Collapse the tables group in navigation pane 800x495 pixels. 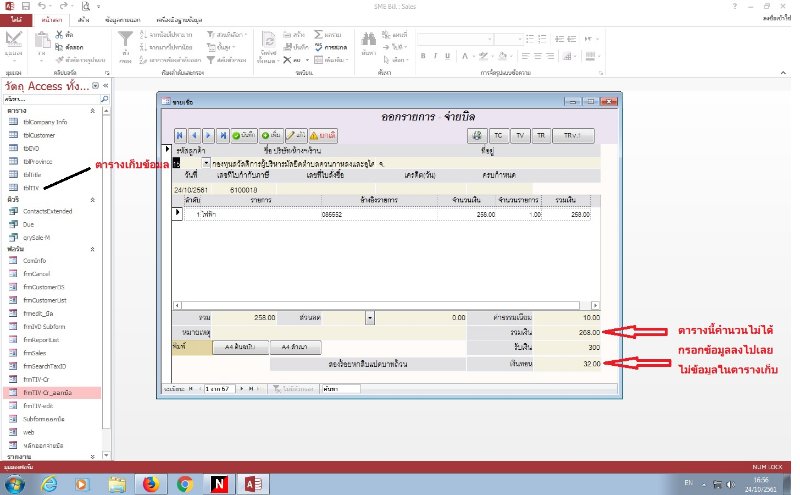coord(93,111)
